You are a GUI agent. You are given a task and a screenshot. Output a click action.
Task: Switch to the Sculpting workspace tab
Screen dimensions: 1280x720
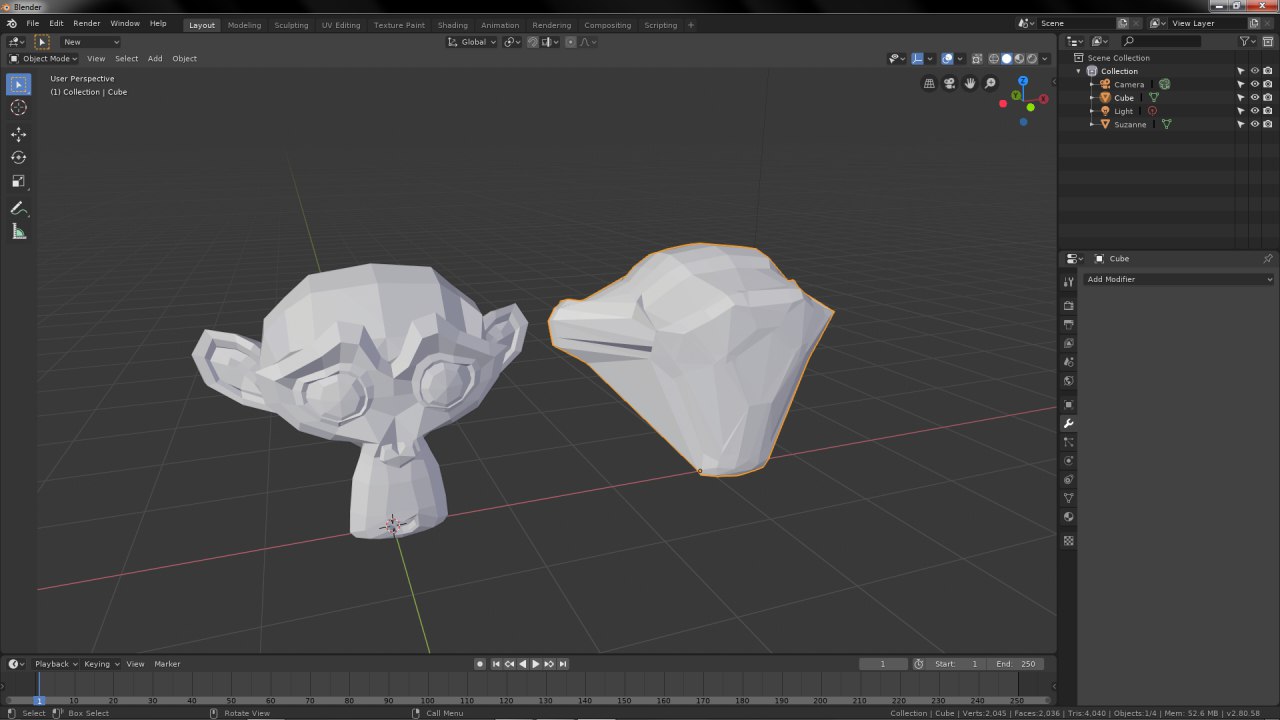click(291, 25)
